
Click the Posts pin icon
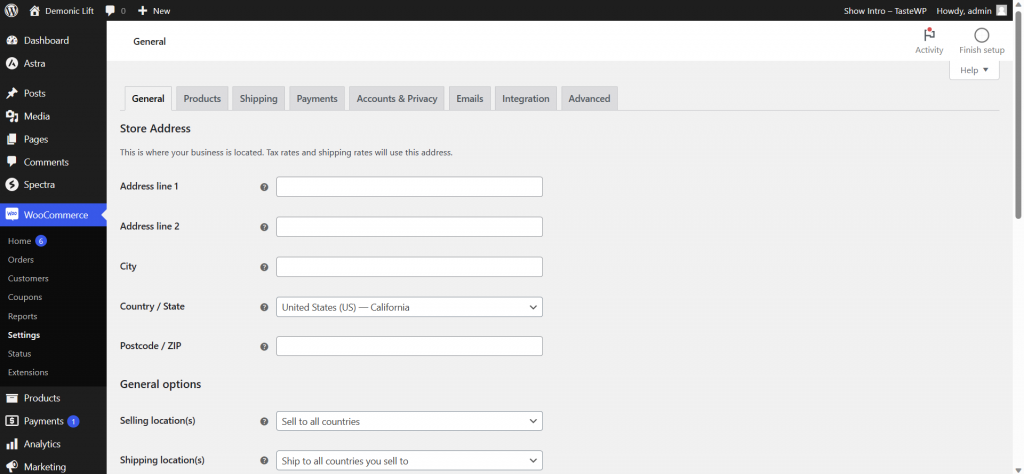tap(12, 93)
